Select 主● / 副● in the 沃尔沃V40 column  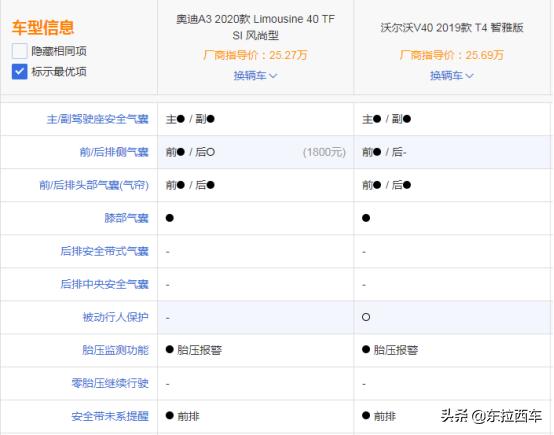(x=387, y=119)
